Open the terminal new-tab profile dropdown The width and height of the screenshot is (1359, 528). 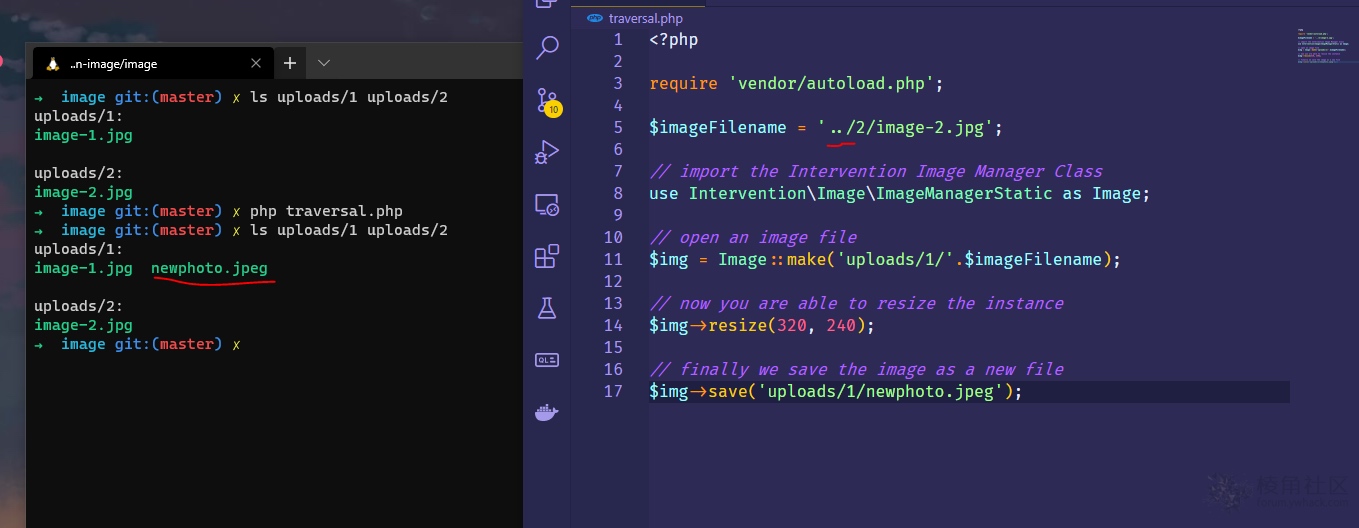pyautogui.click(x=324, y=63)
